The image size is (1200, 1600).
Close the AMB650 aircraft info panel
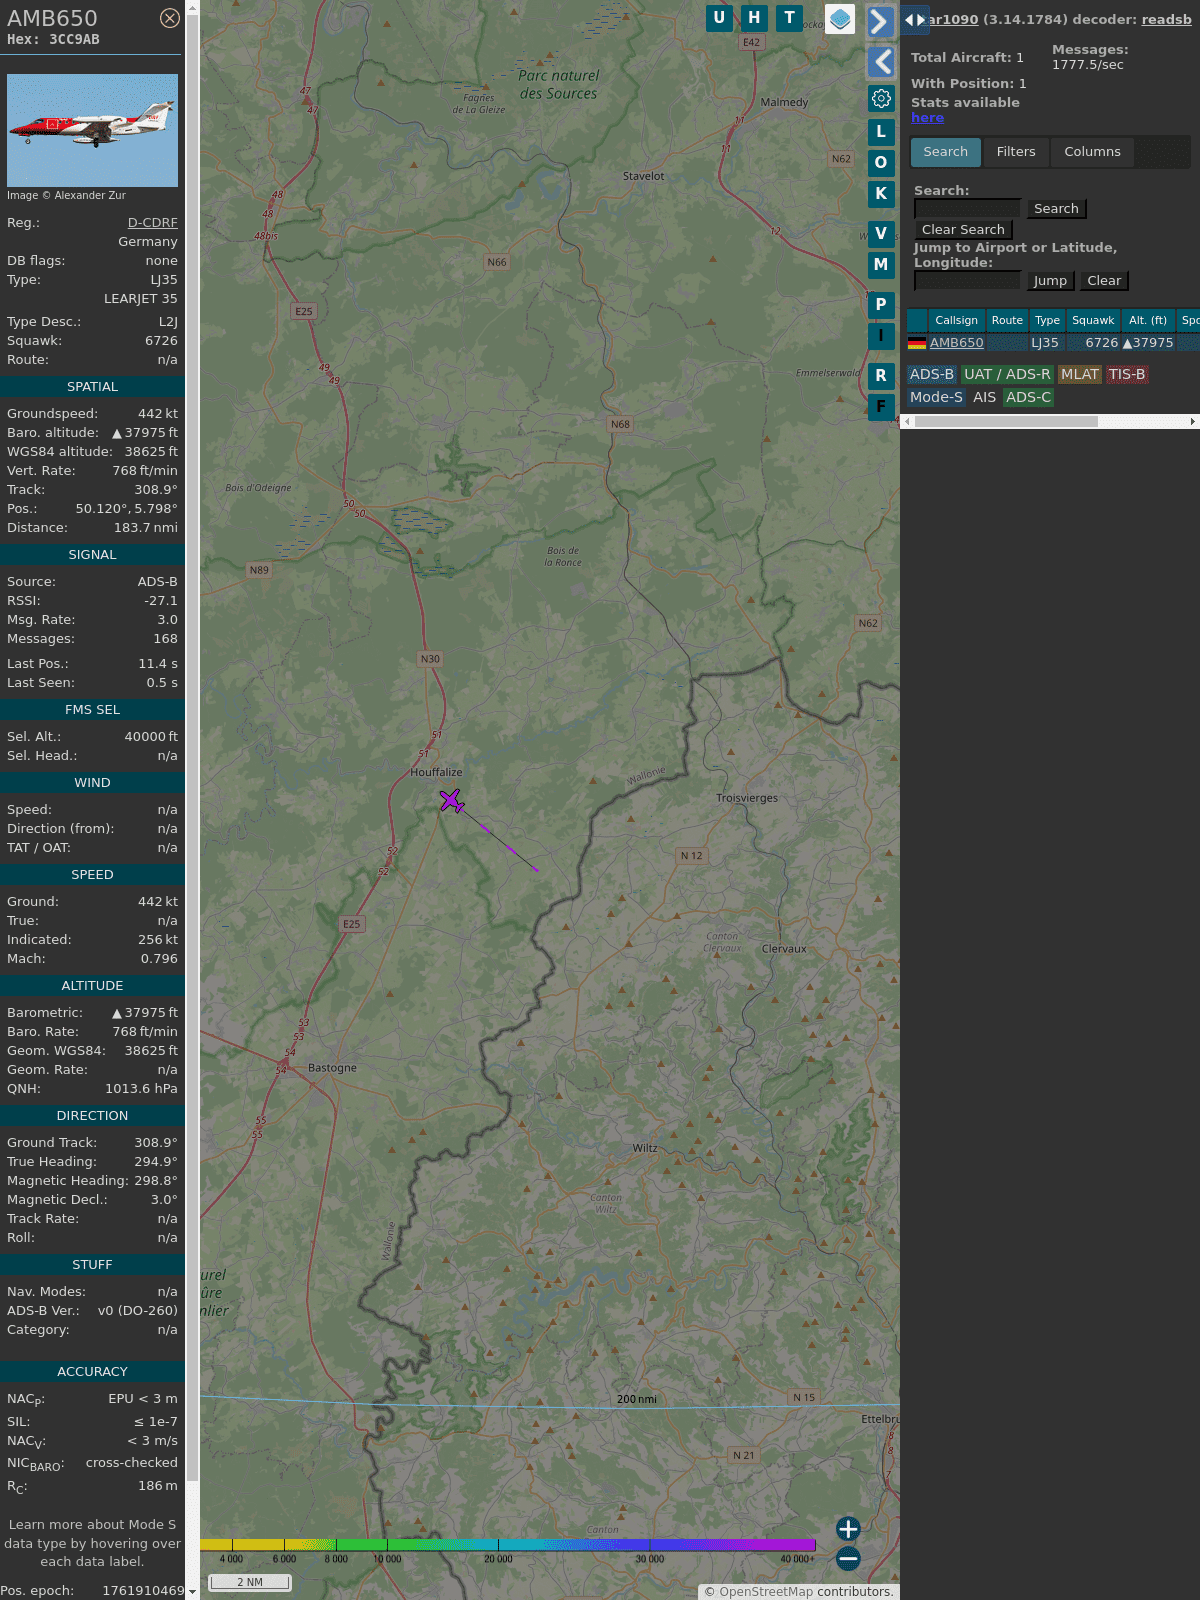[170, 18]
